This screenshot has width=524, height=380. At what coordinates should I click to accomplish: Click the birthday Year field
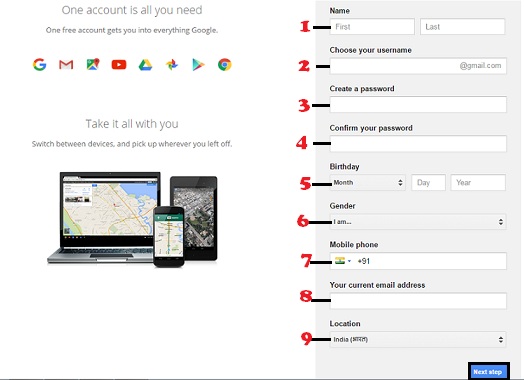point(478,182)
